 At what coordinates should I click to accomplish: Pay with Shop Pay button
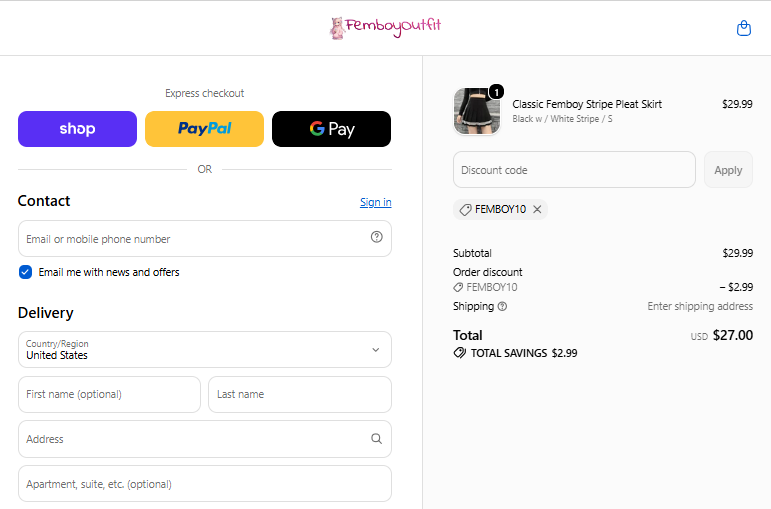coord(78,129)
